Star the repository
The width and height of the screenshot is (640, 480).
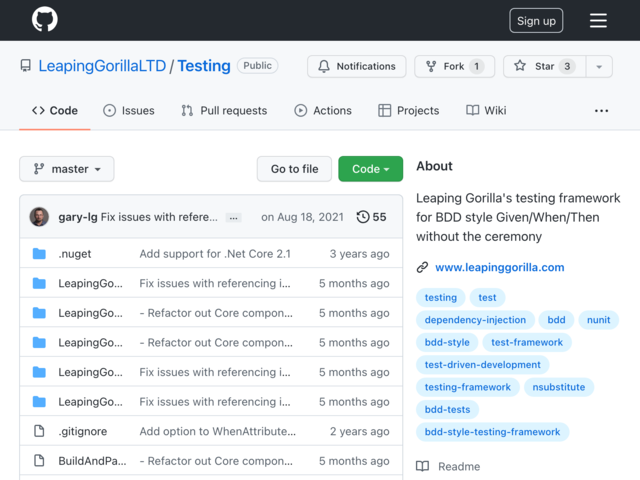click(x=544, y=66)
